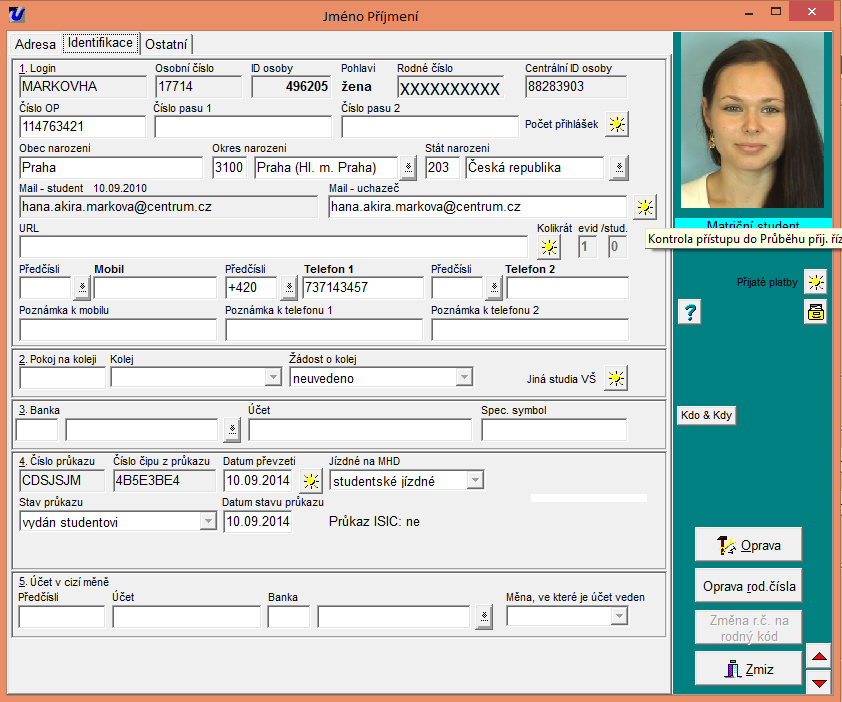Open the Žádost o kolej dropdown

(x=463, y=377)
